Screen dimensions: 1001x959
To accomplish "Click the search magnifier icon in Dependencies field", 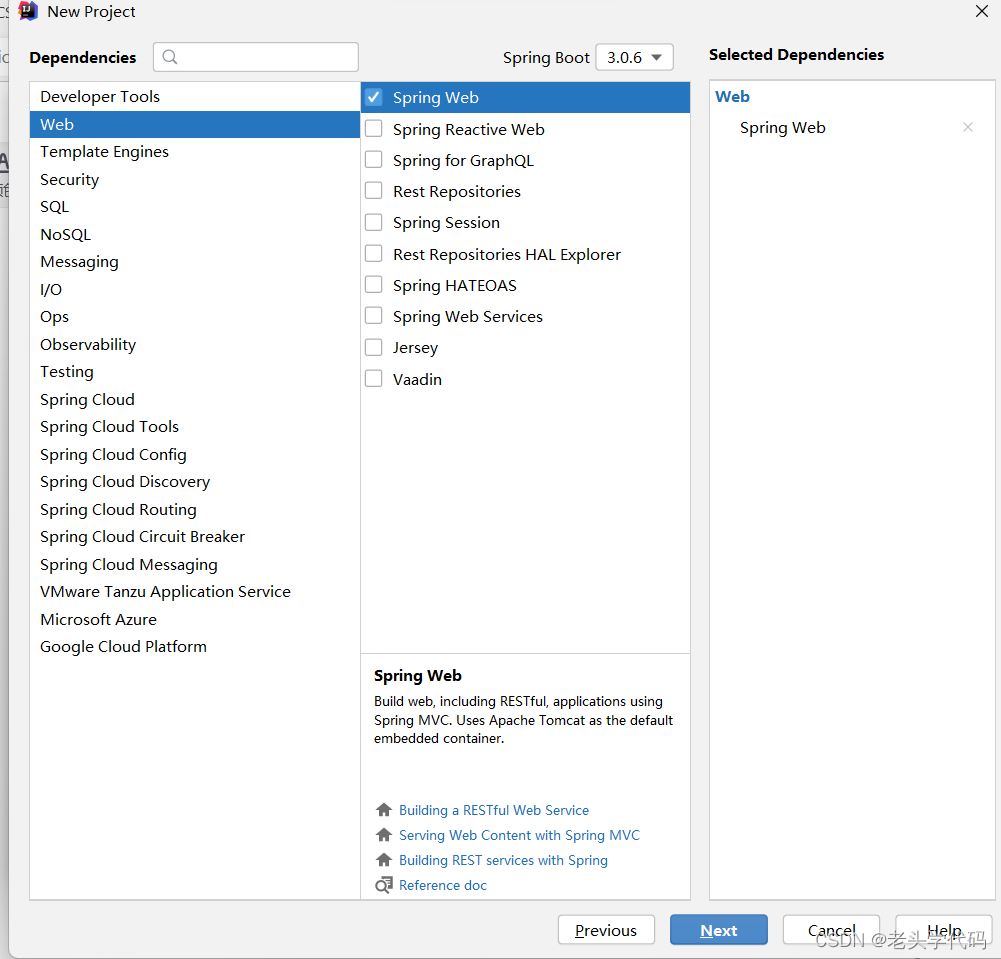I will (170, 57).
